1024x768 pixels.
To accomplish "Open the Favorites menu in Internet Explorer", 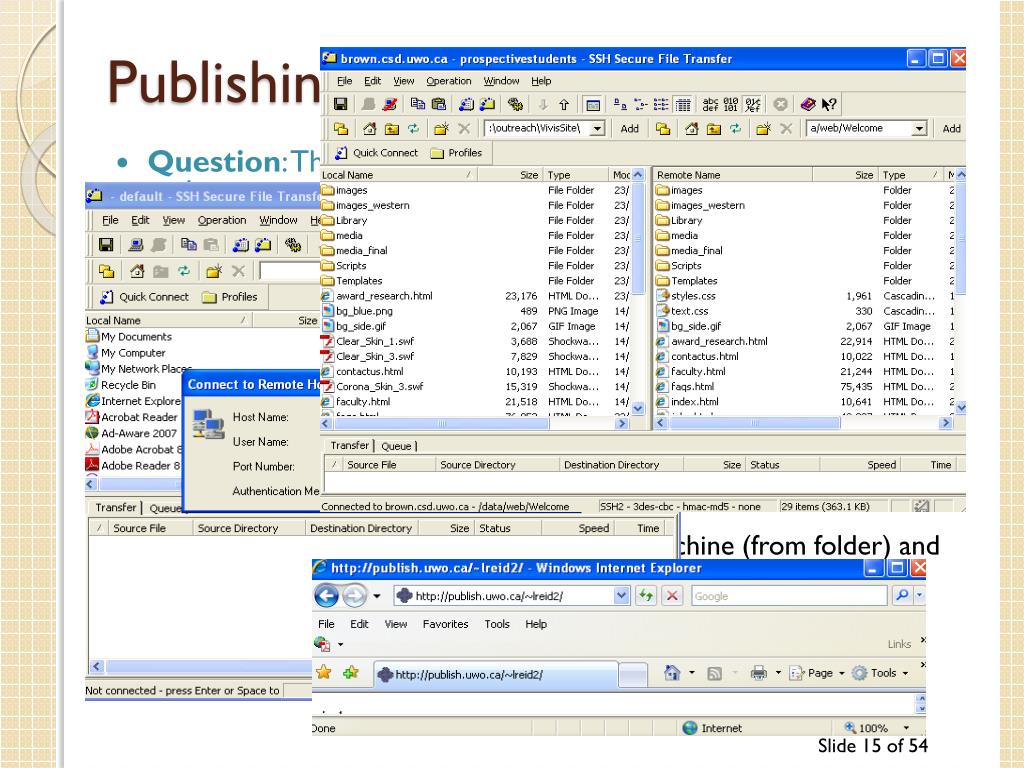I will [445, 624].
